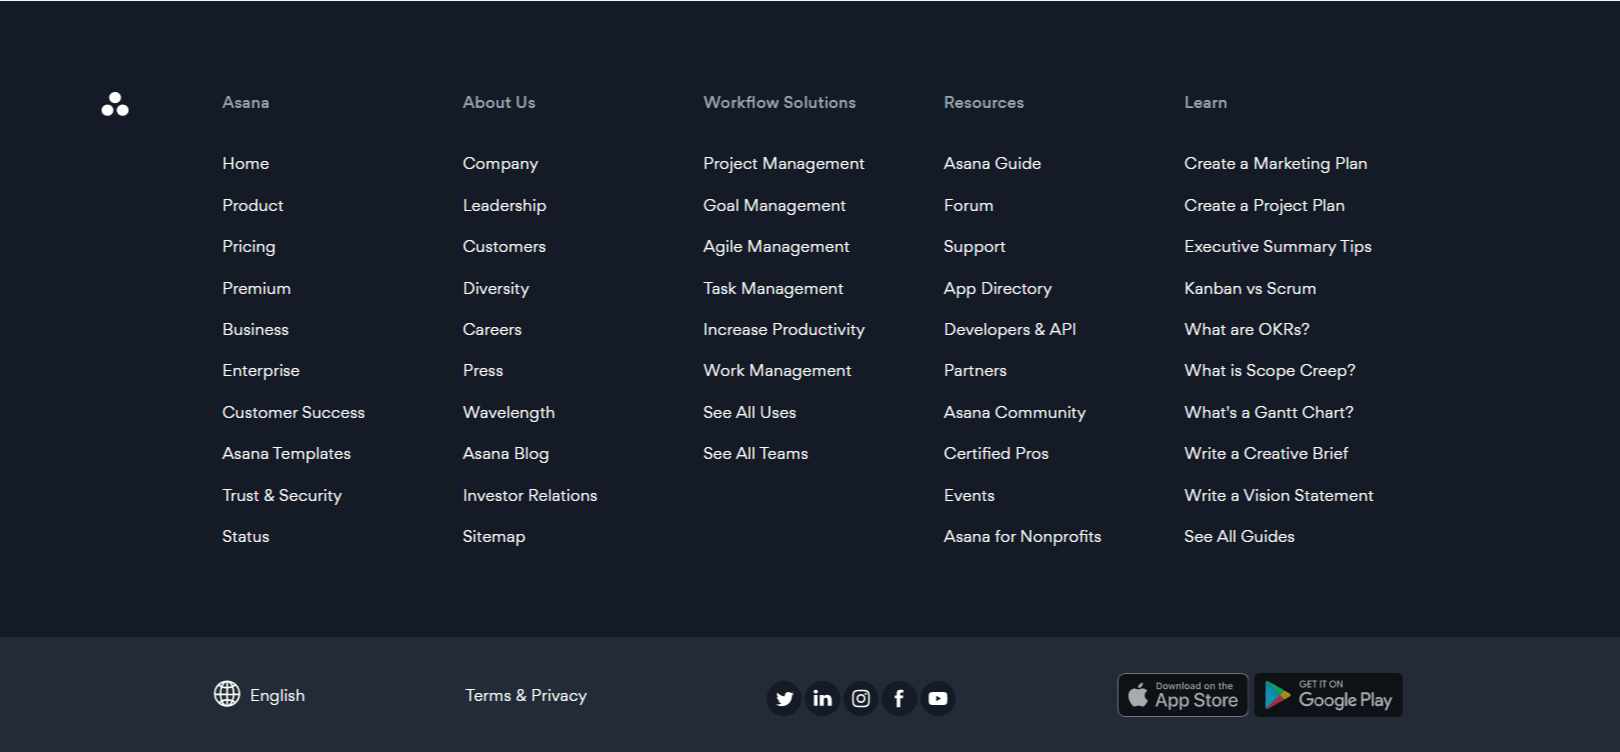Read Executive Summary Tips link
This screenshot has height=752, width=1620.
[1278, 246]
